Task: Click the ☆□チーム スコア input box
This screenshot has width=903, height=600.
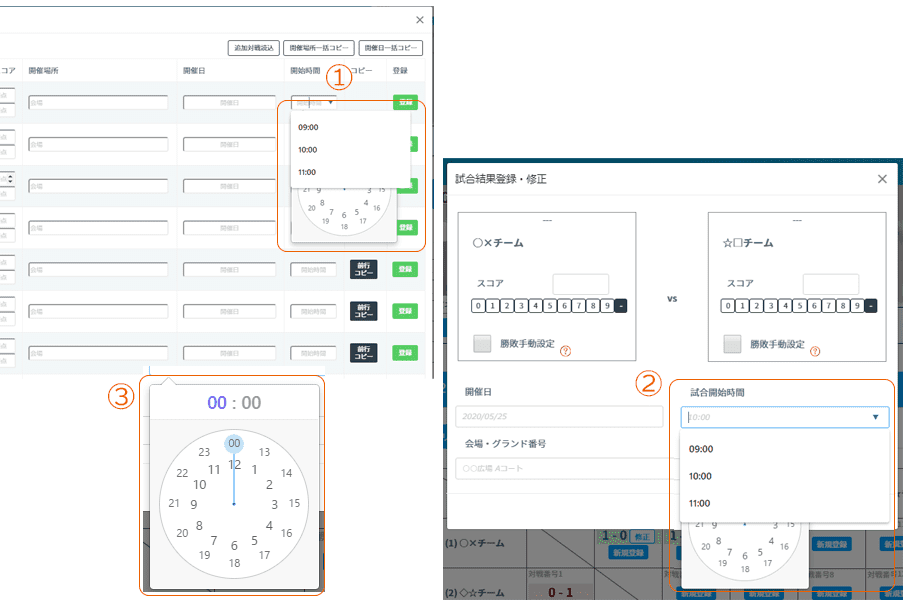Action: 830,284
